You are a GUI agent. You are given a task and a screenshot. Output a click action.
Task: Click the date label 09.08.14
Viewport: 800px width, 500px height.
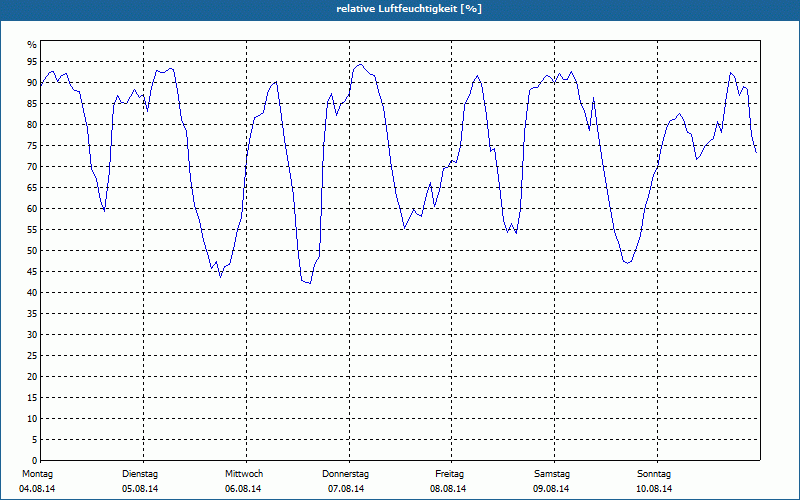(x=551, y=489)
